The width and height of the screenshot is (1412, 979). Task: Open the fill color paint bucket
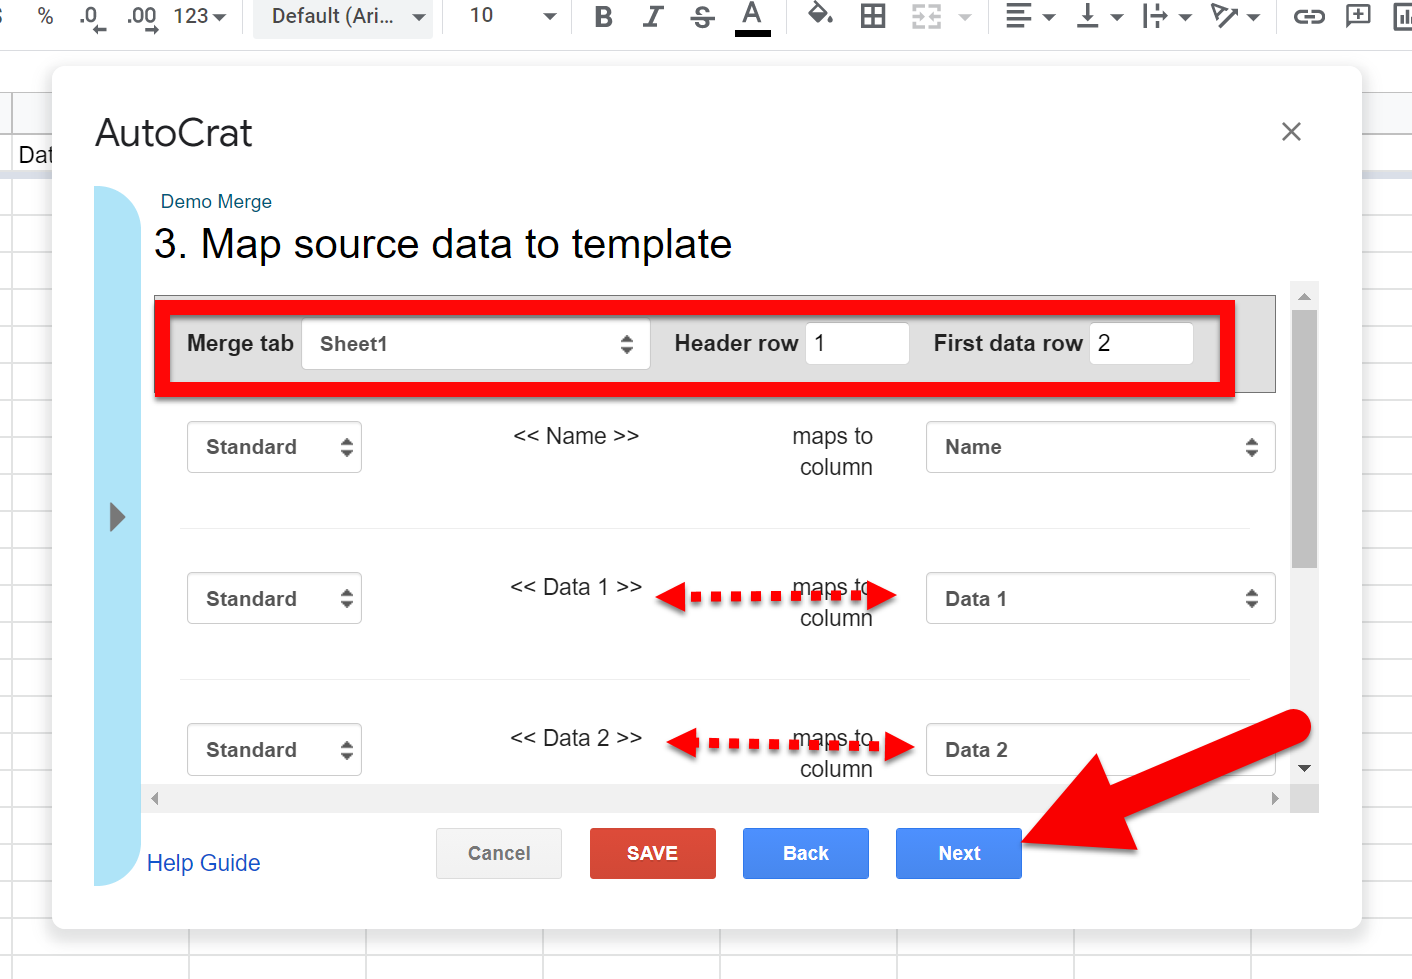click(x=820, y=15)
